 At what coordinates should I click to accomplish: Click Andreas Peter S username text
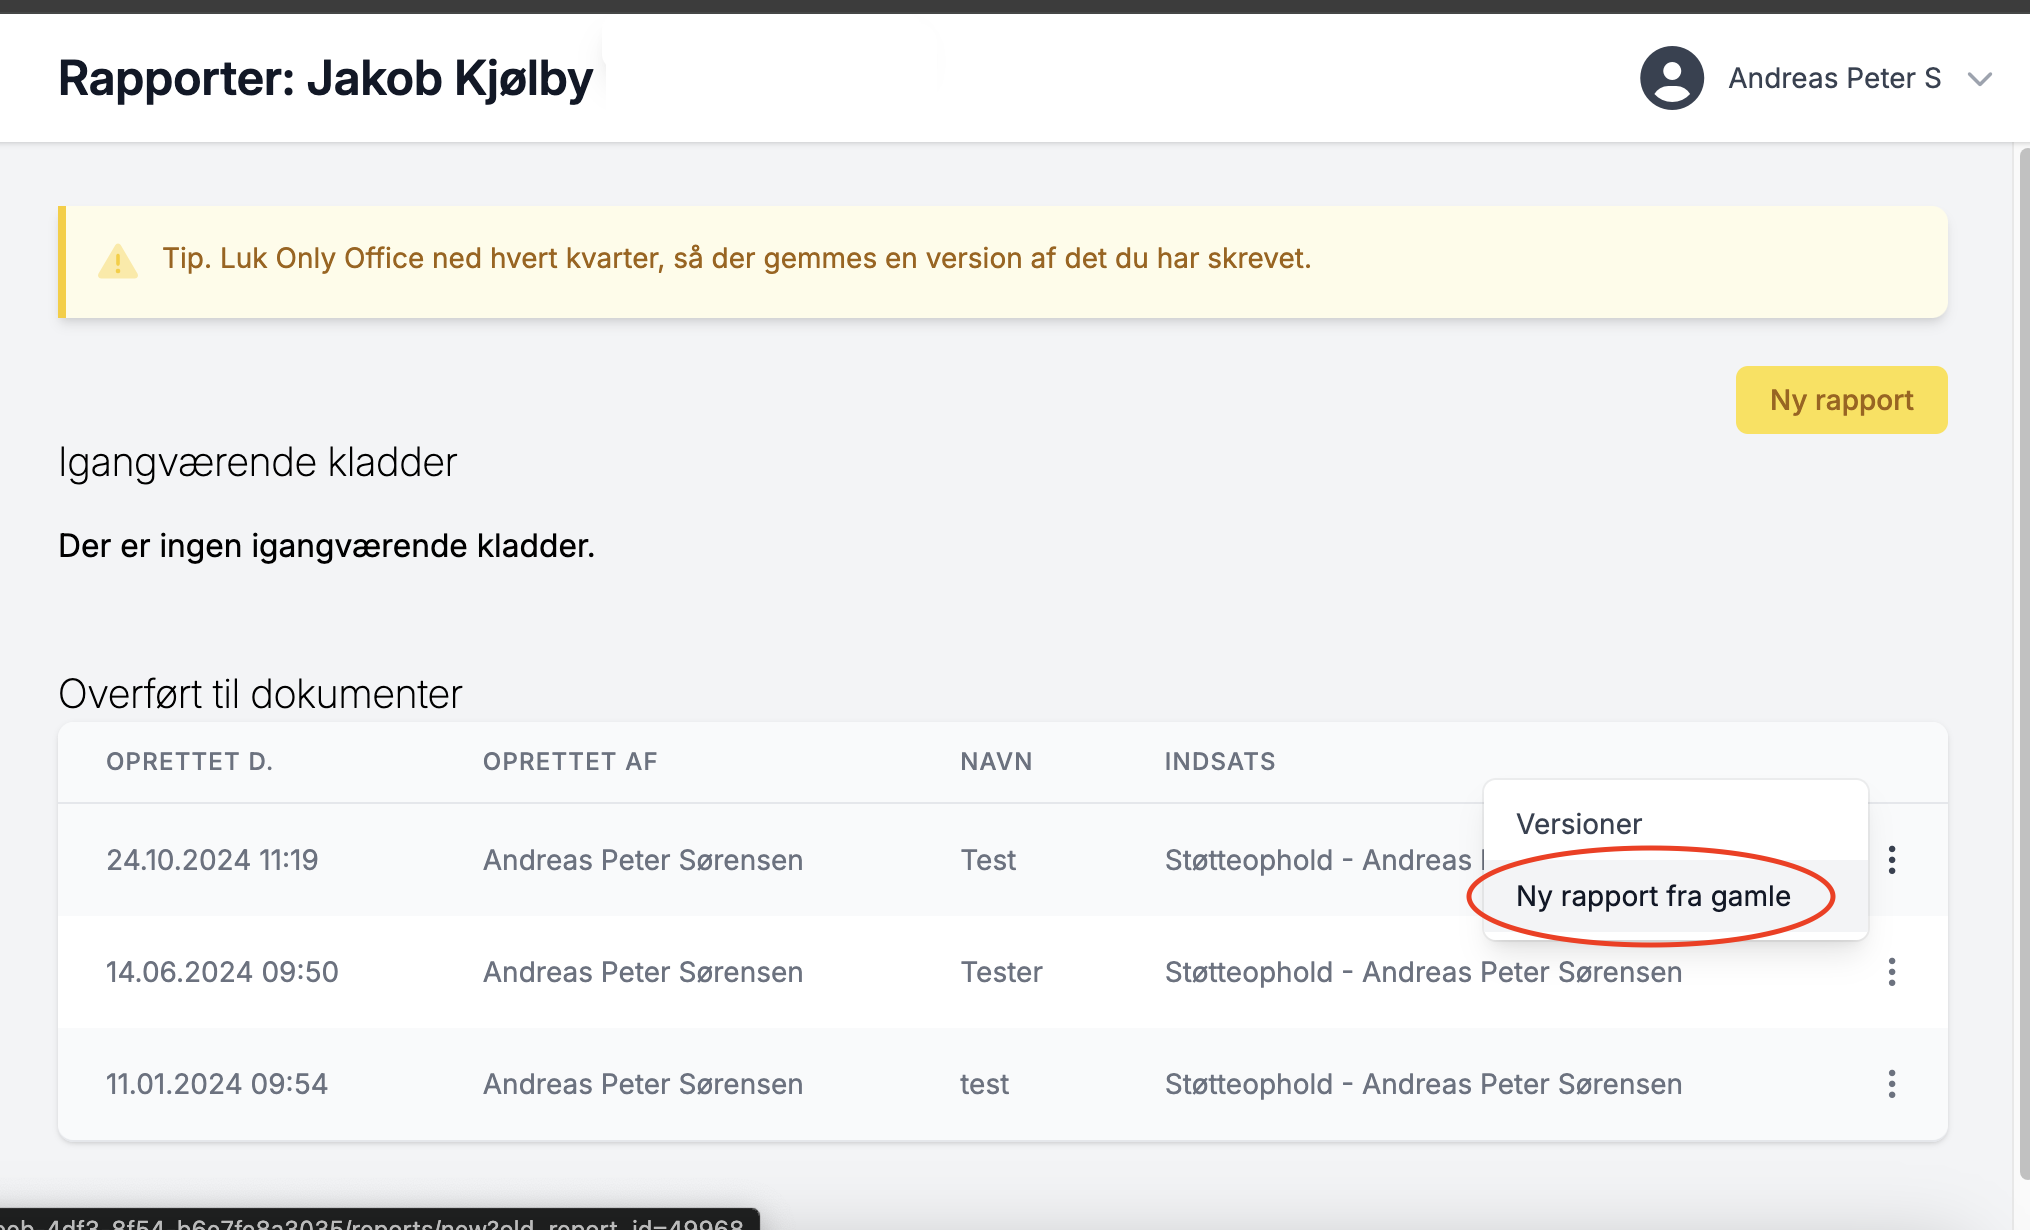(1834, 79)
